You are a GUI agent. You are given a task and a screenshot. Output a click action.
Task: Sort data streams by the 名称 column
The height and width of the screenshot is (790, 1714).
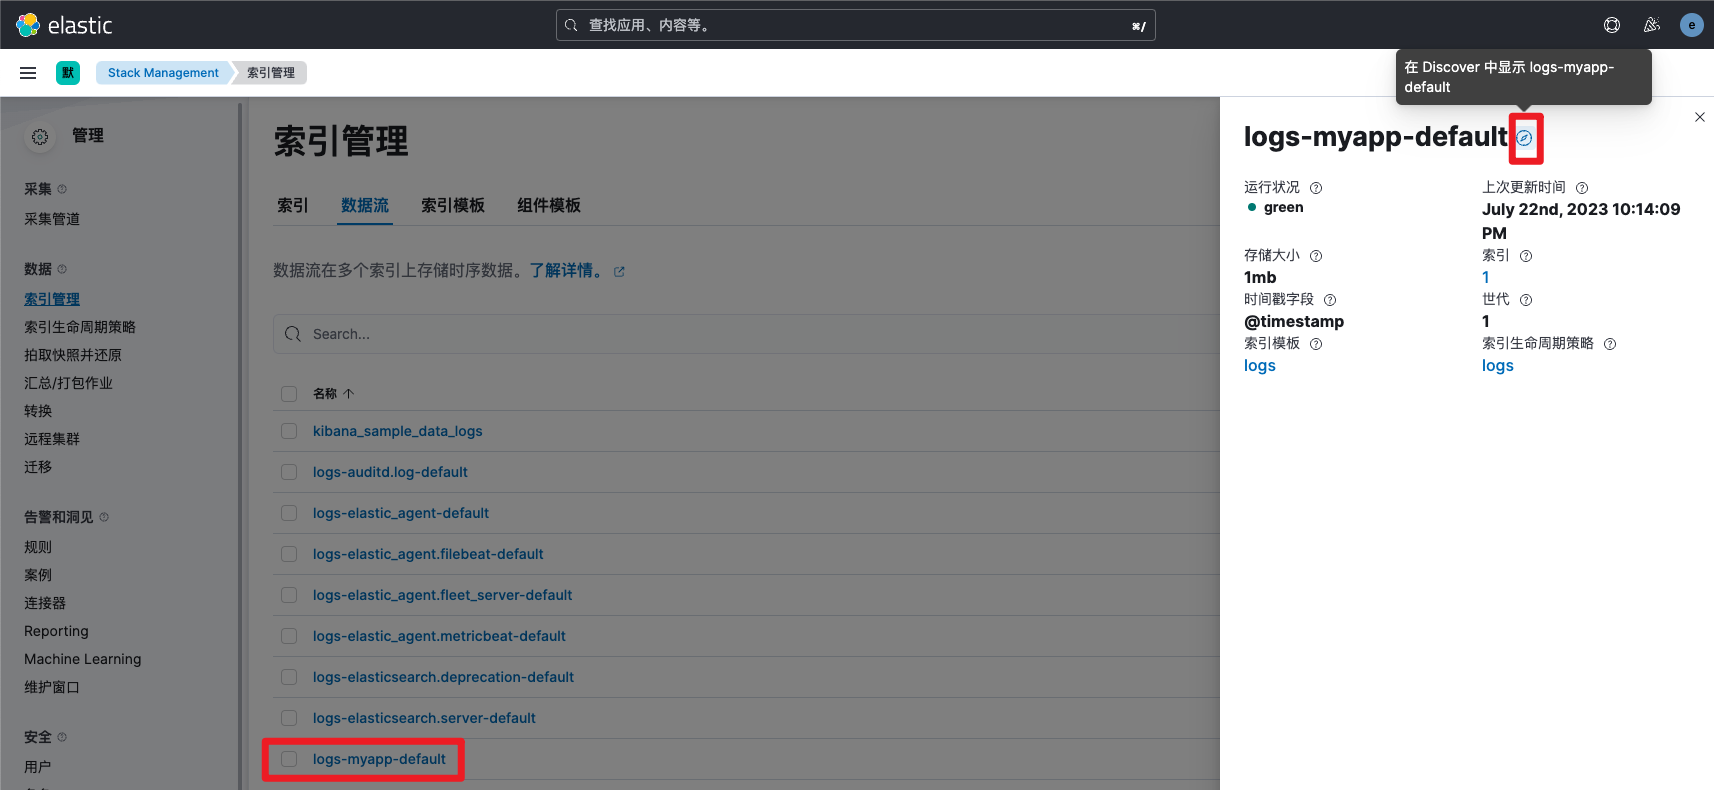click(333, 394)
